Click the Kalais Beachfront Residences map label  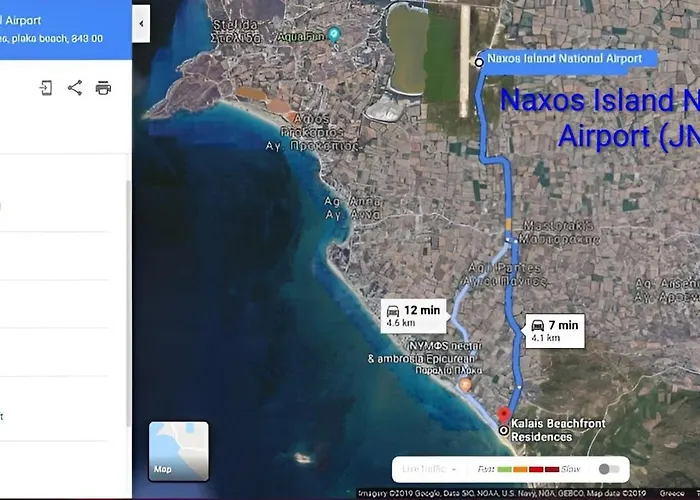[x=557, y=430]
